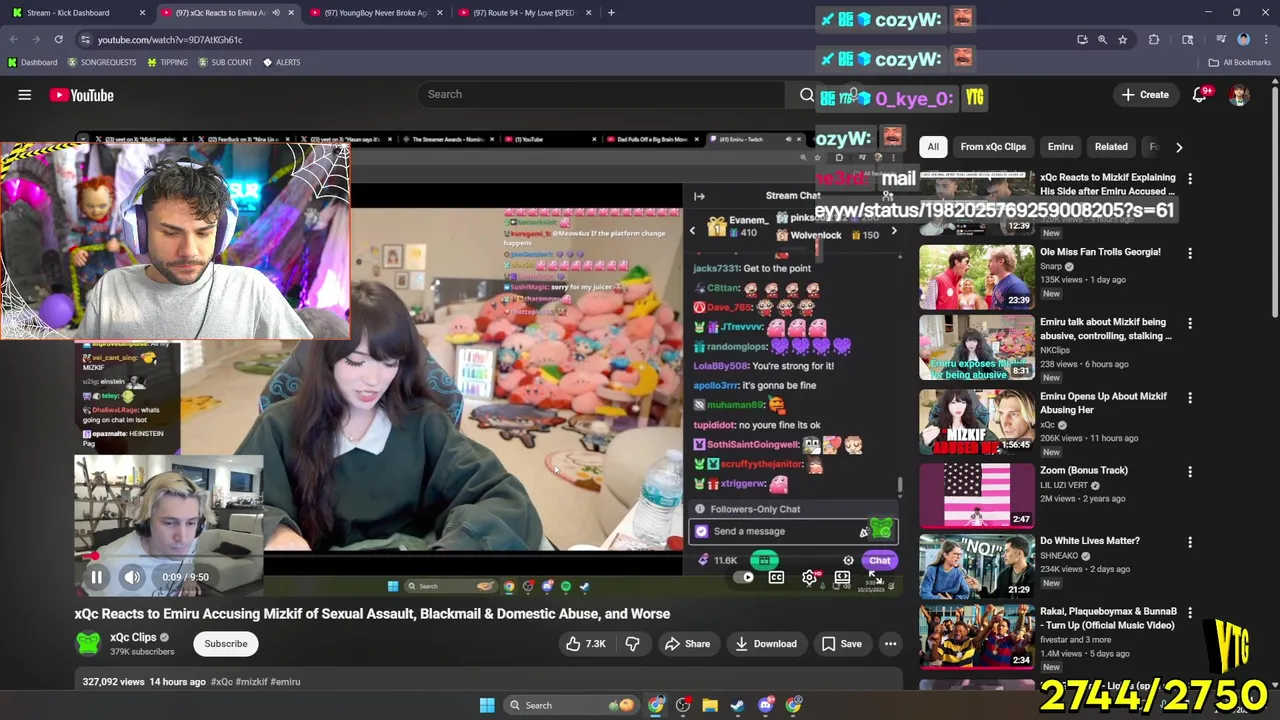Open the browser extensions puzzle icon
This screenshot has height=720, width=1280.
click(x=1154, y=40)
